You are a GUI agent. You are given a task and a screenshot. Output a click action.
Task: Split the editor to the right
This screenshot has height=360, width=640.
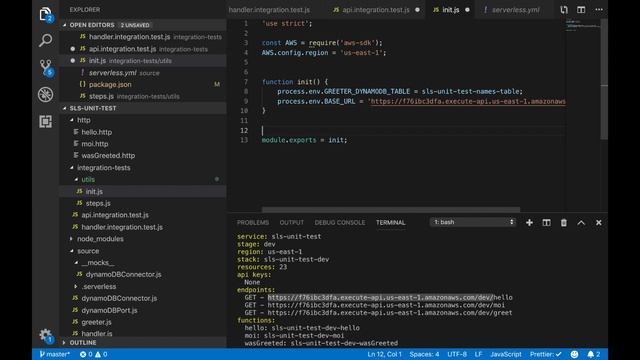(x=581, y=9)
